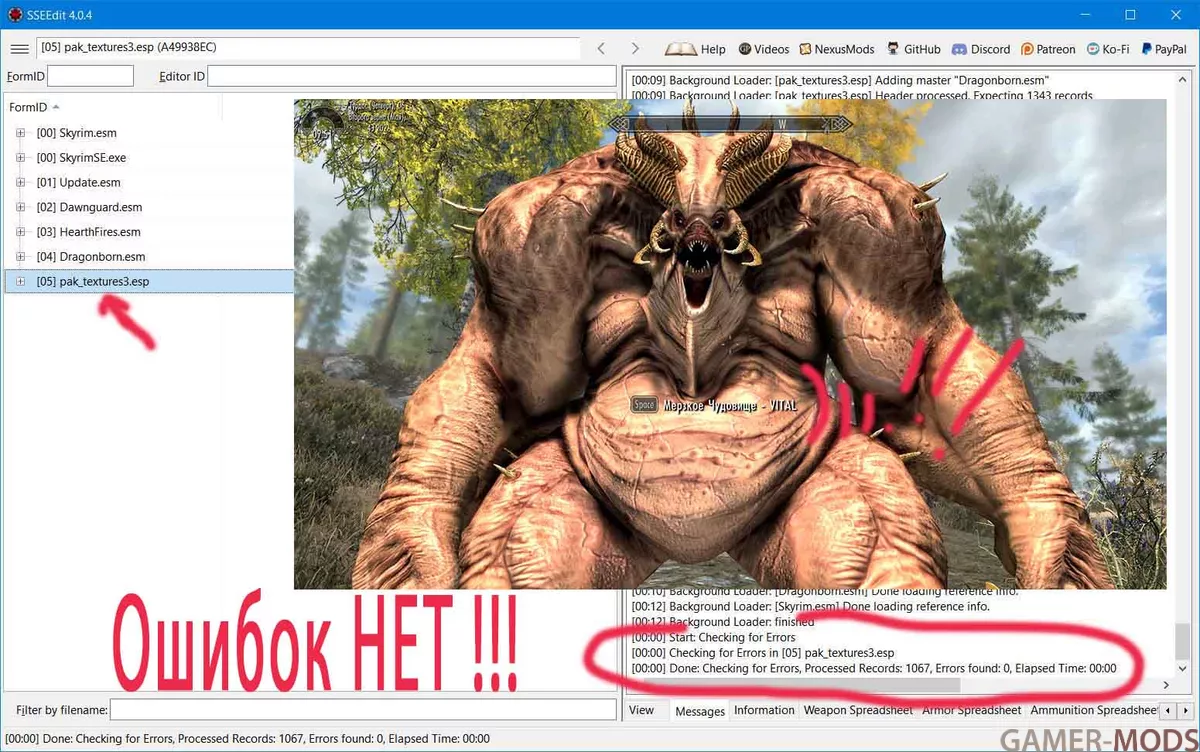Image resolution: width=1200 pixels, height=752 pixels.
Task: Visit NexusMods from the toolbar
Action: click(835, 49)
